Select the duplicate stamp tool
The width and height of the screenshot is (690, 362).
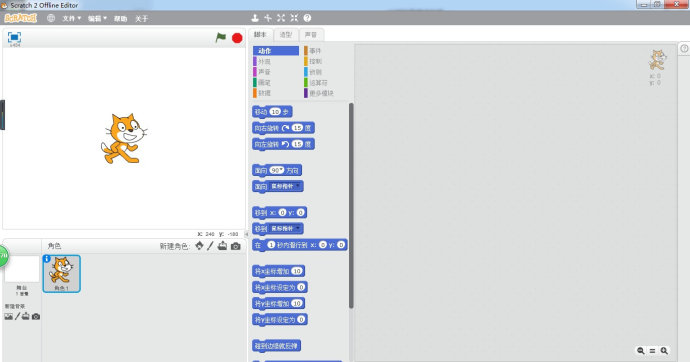255,18
